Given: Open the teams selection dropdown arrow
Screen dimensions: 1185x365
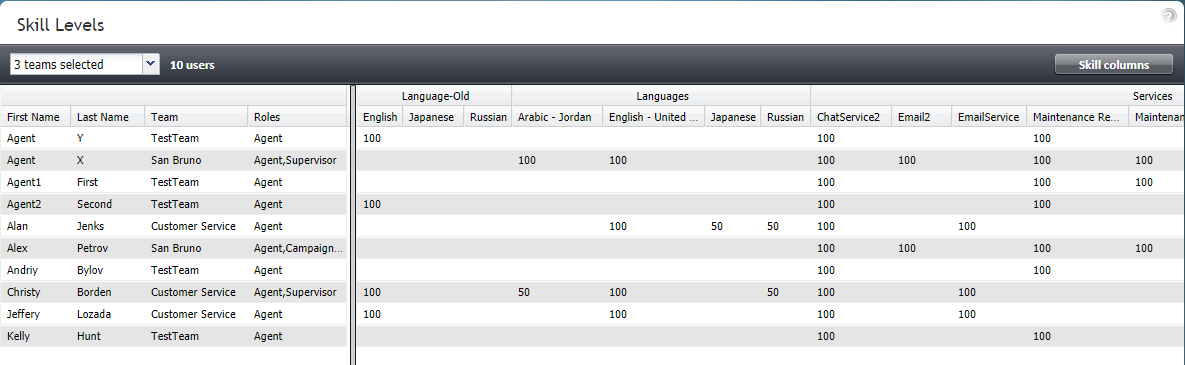Looking at the screenshot, I should (x=150, y=64).
